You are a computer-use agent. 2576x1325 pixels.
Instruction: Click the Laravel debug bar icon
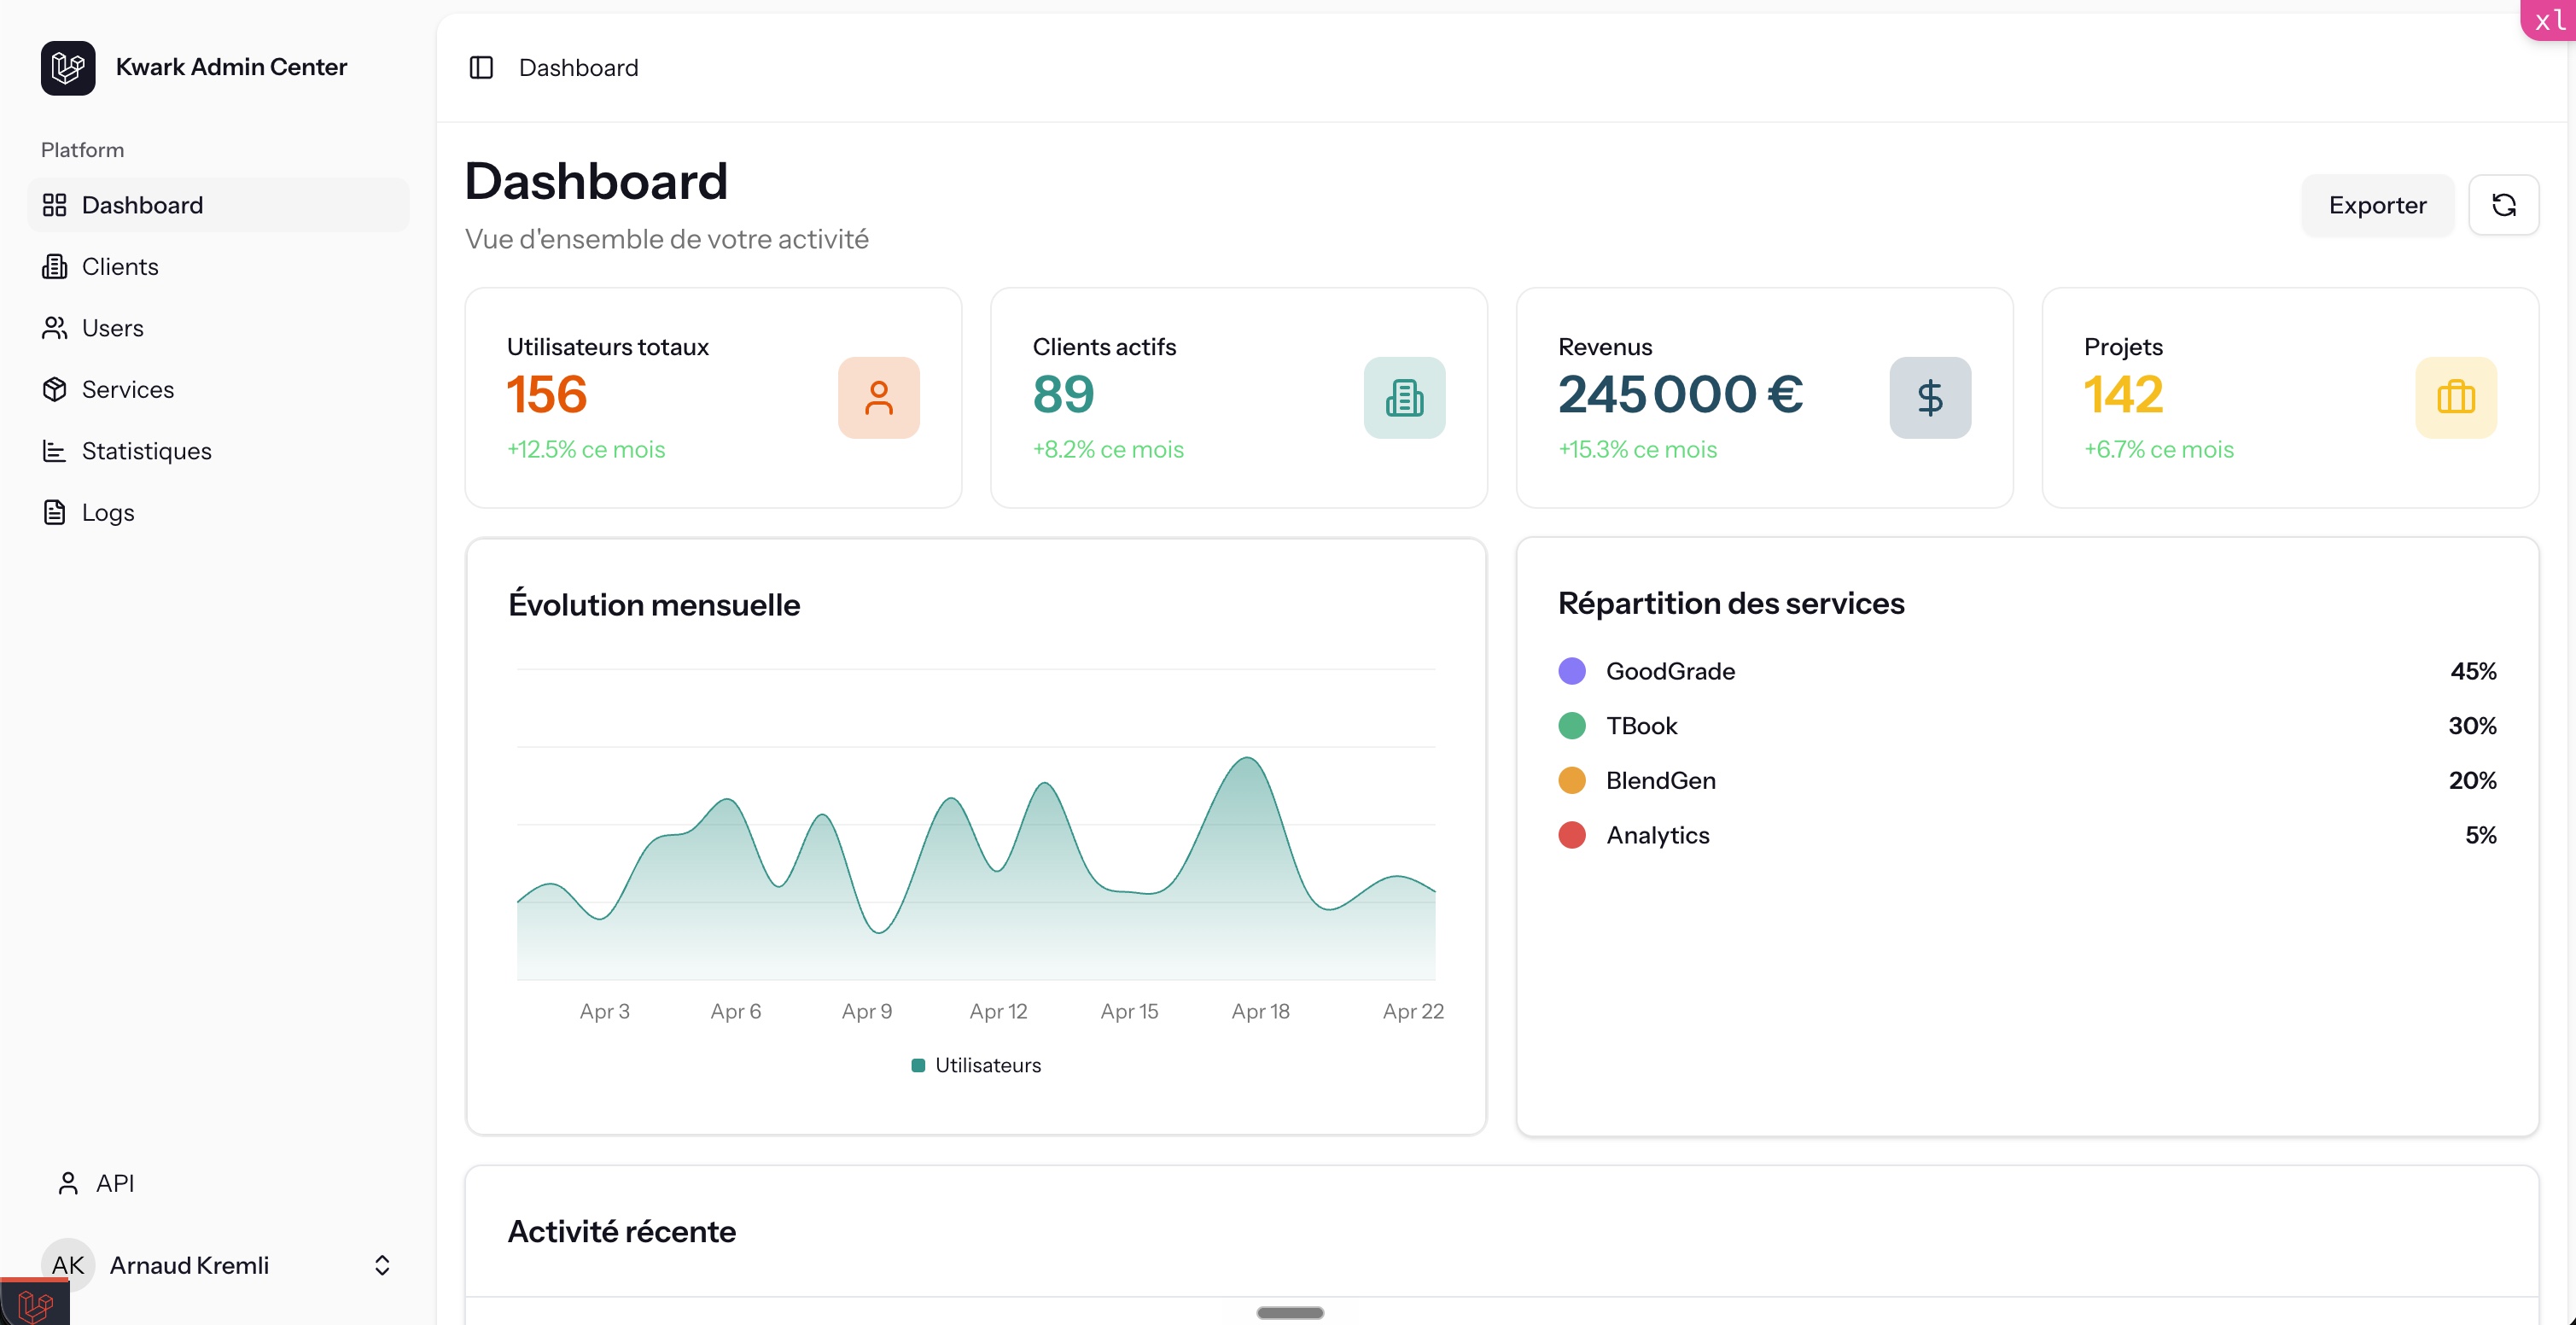click(35, 1303)
